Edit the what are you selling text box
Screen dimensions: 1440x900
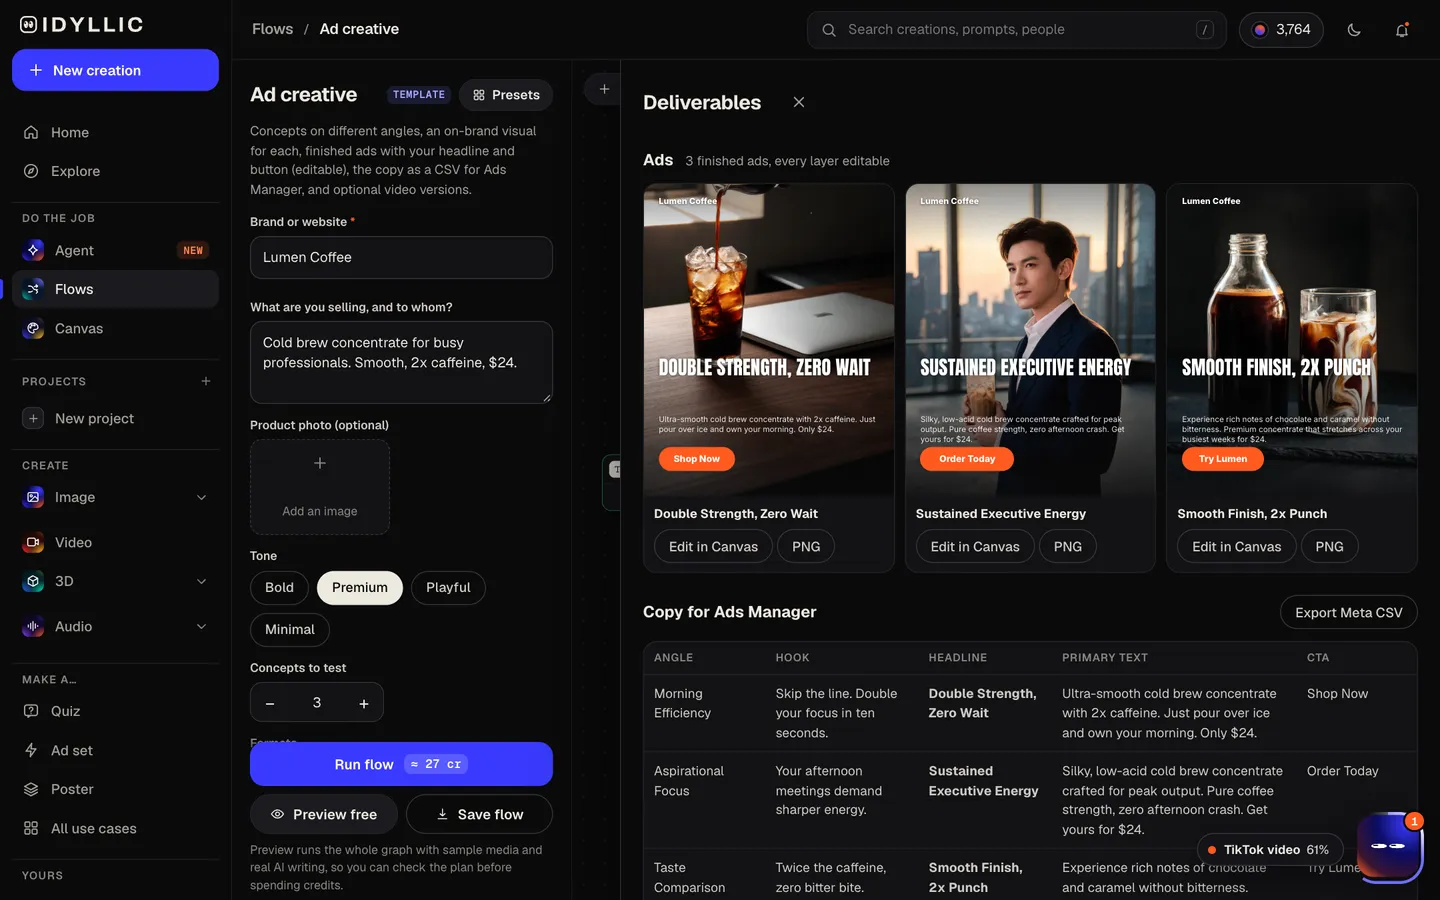[x=401, y=362]
